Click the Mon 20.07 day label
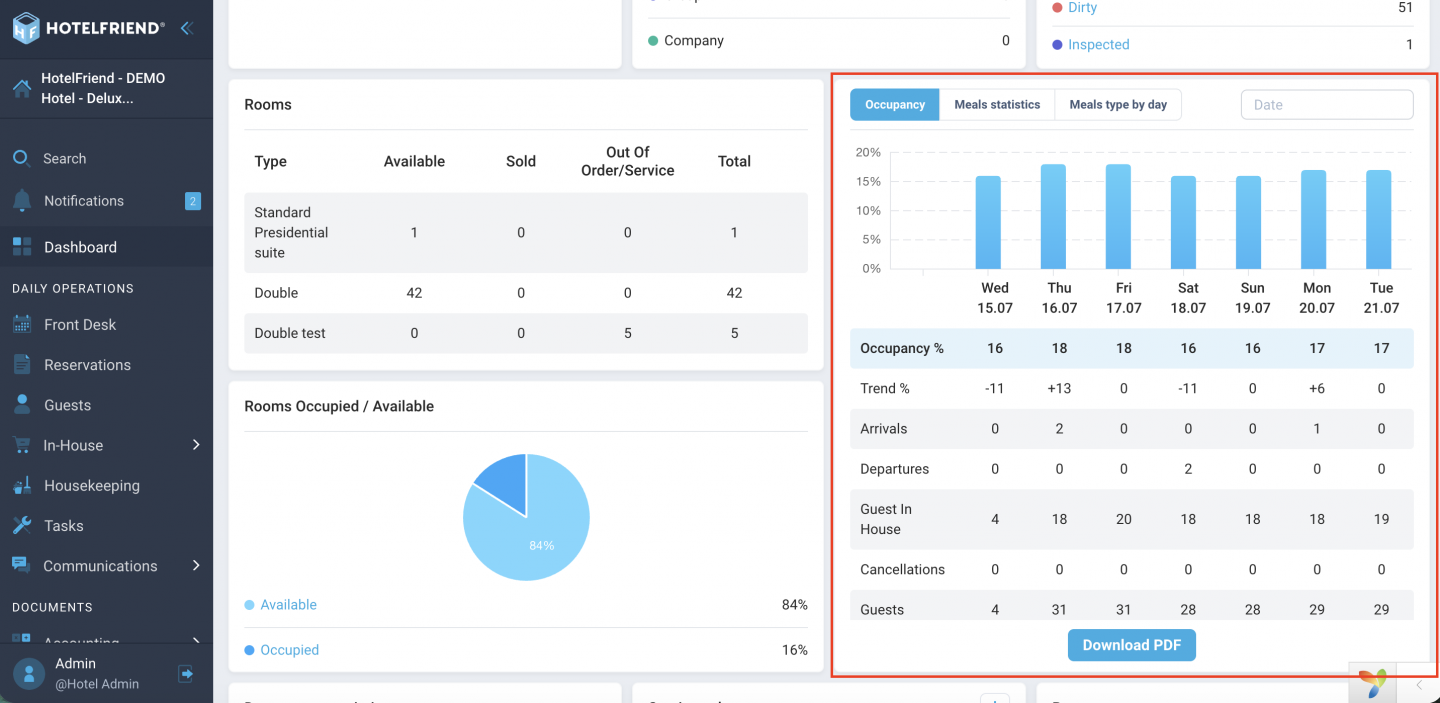The width and height of the screenshot is (1440, 703). [1317, 298]
